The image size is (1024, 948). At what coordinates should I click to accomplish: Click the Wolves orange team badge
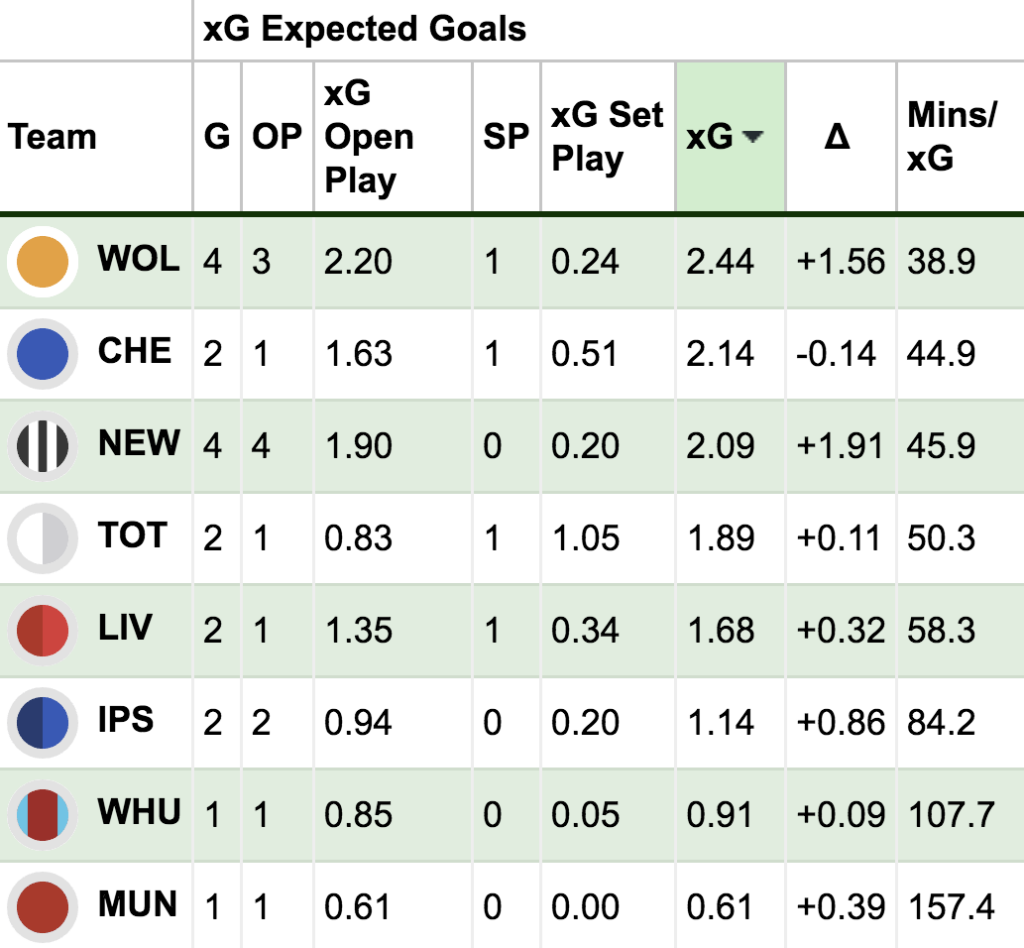[42, 262]
